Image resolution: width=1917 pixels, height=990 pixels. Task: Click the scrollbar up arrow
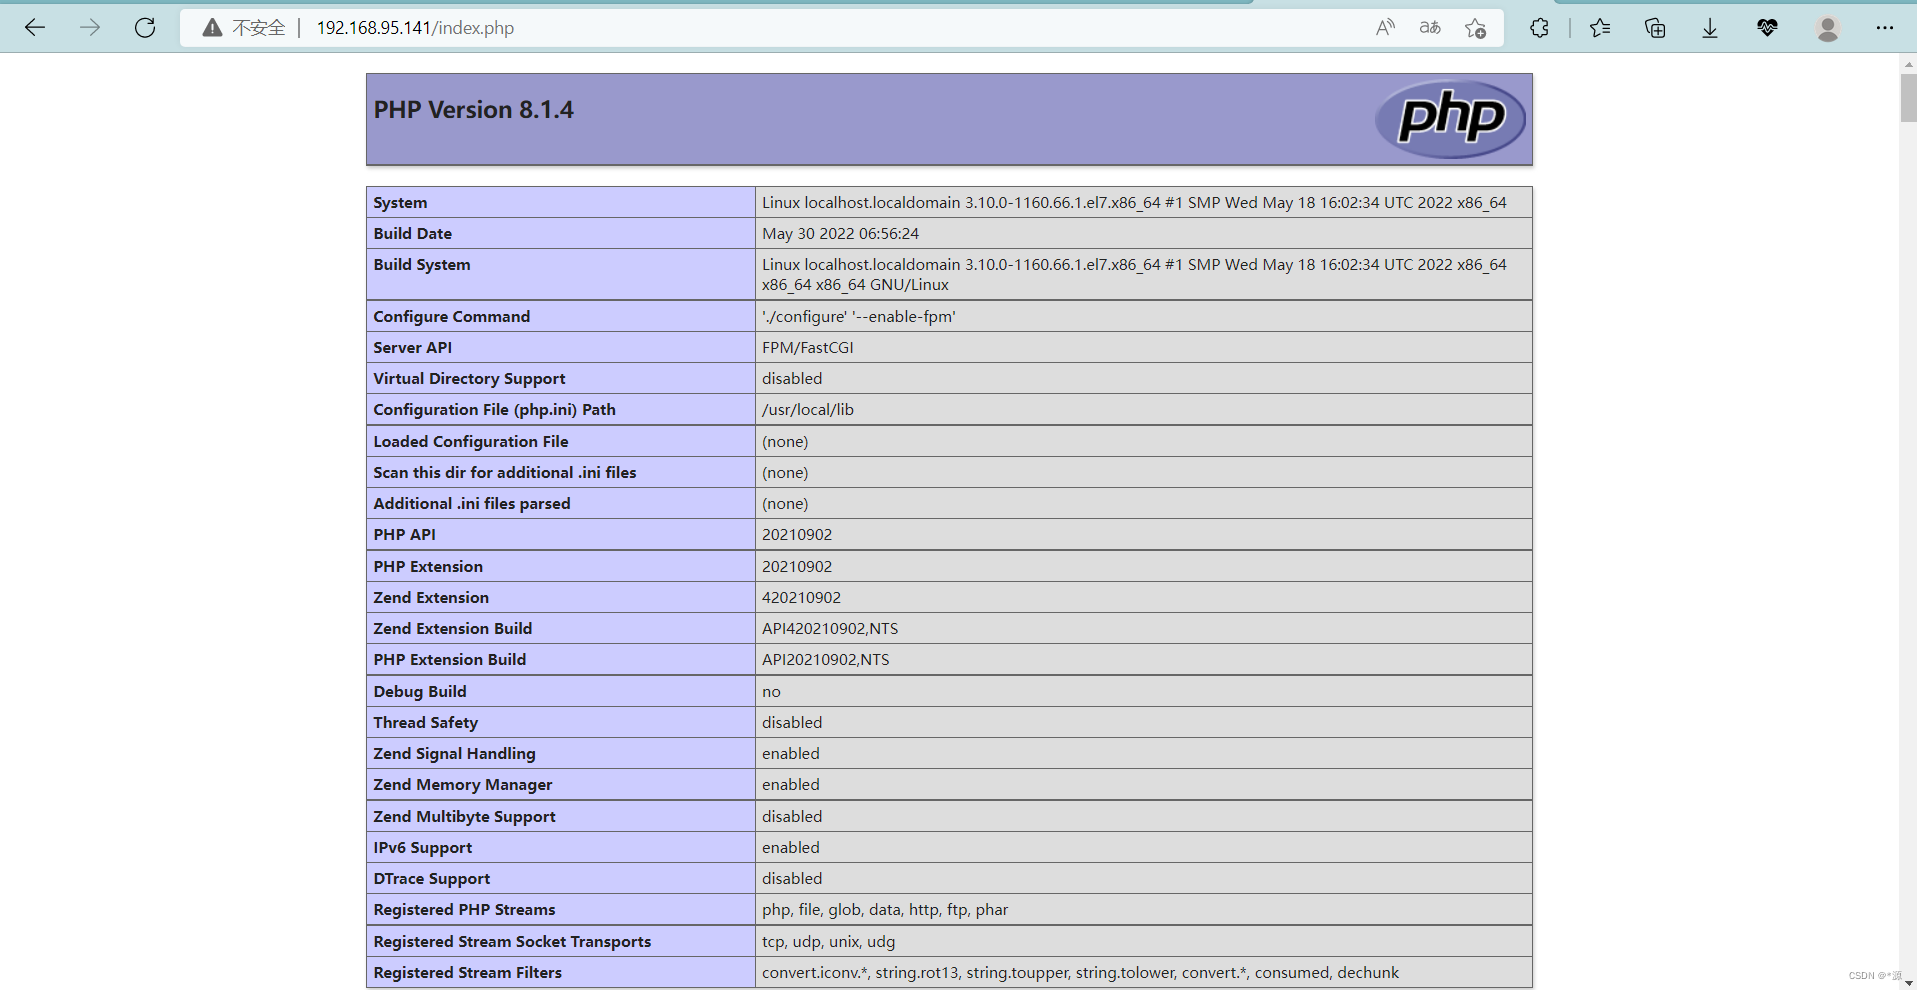coord(1907,65)
